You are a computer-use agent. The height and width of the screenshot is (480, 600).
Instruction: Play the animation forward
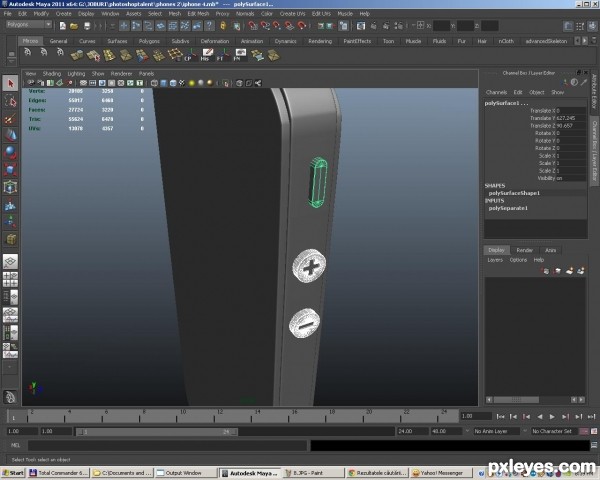pyautogui.click(x=552, y=416)
